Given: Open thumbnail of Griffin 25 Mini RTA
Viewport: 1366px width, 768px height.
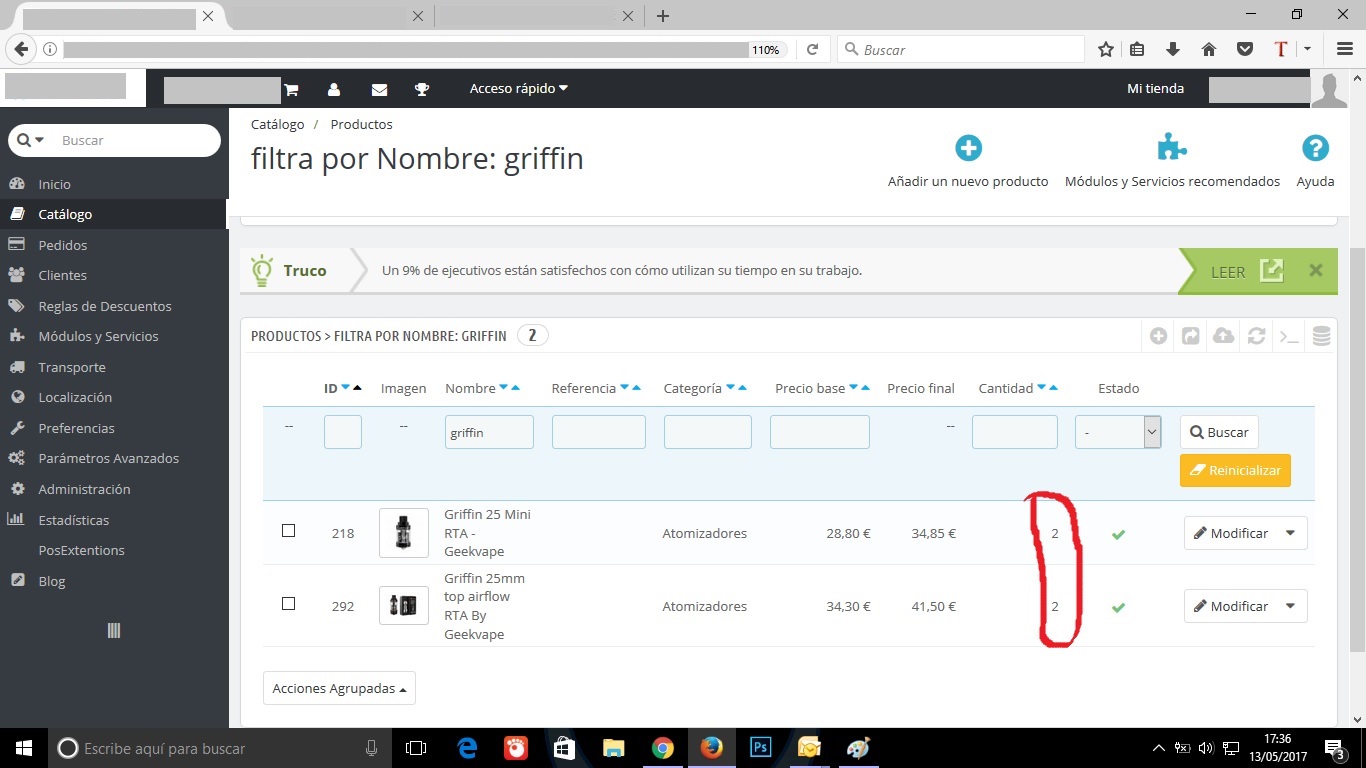Looking at the screenshot, I should (404, 533).
